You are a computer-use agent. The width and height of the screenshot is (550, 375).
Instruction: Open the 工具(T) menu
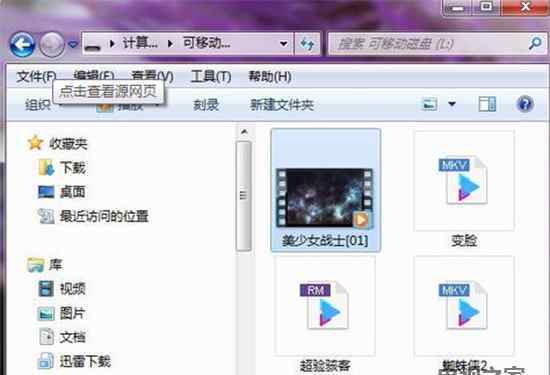coord(211,76)
